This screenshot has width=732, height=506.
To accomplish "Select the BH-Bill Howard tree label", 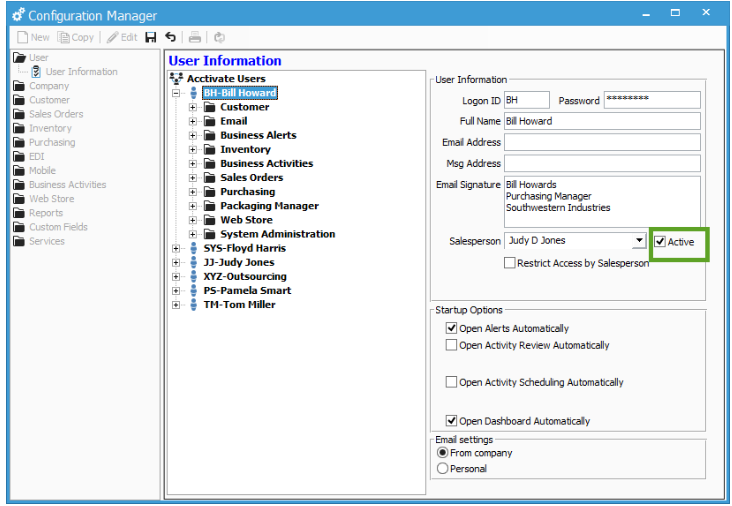I will (x=240, y=93).
